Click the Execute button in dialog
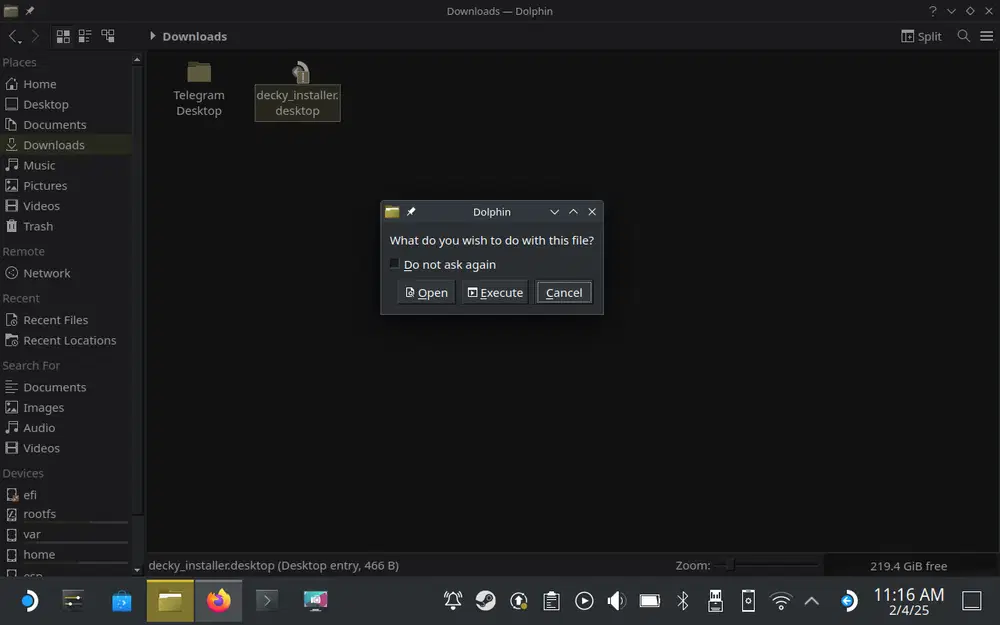The image size is (1000, 625). [x=495, y=293]
